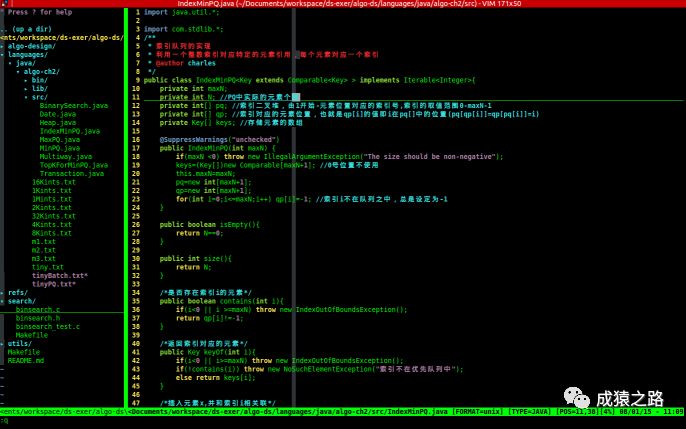Collapse the src/ folder
This screenshot has height=429, width=686.
(39, 97)
